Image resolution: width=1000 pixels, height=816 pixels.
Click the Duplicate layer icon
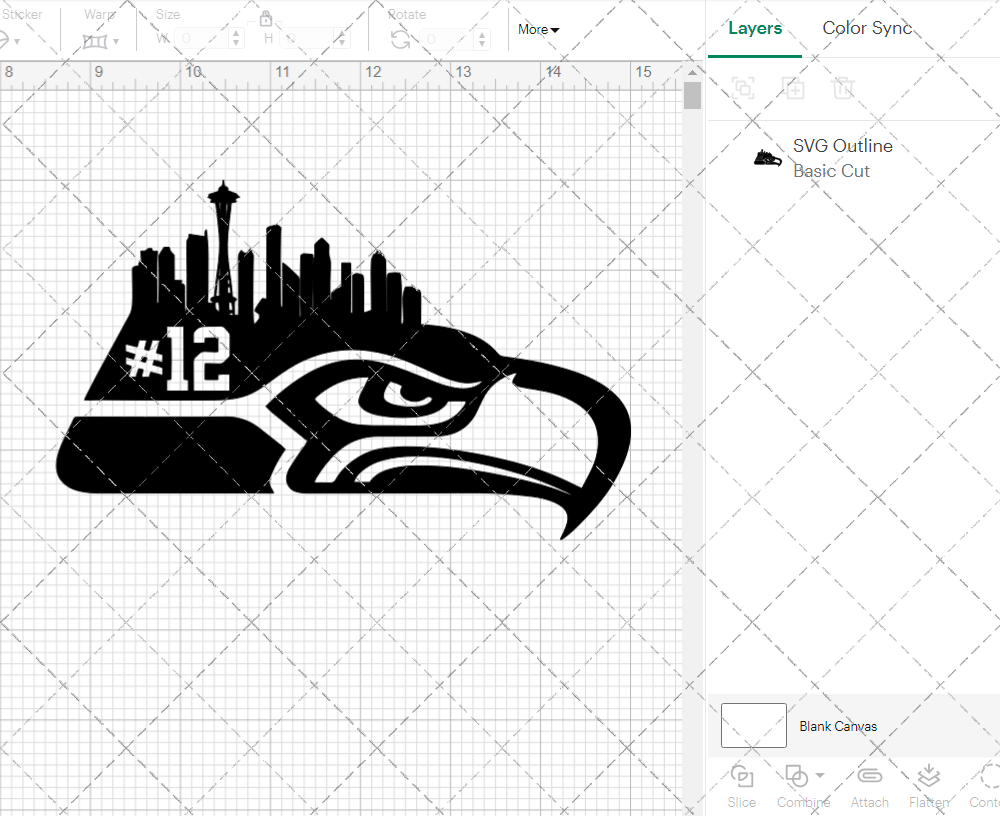(x=794, y=89)
